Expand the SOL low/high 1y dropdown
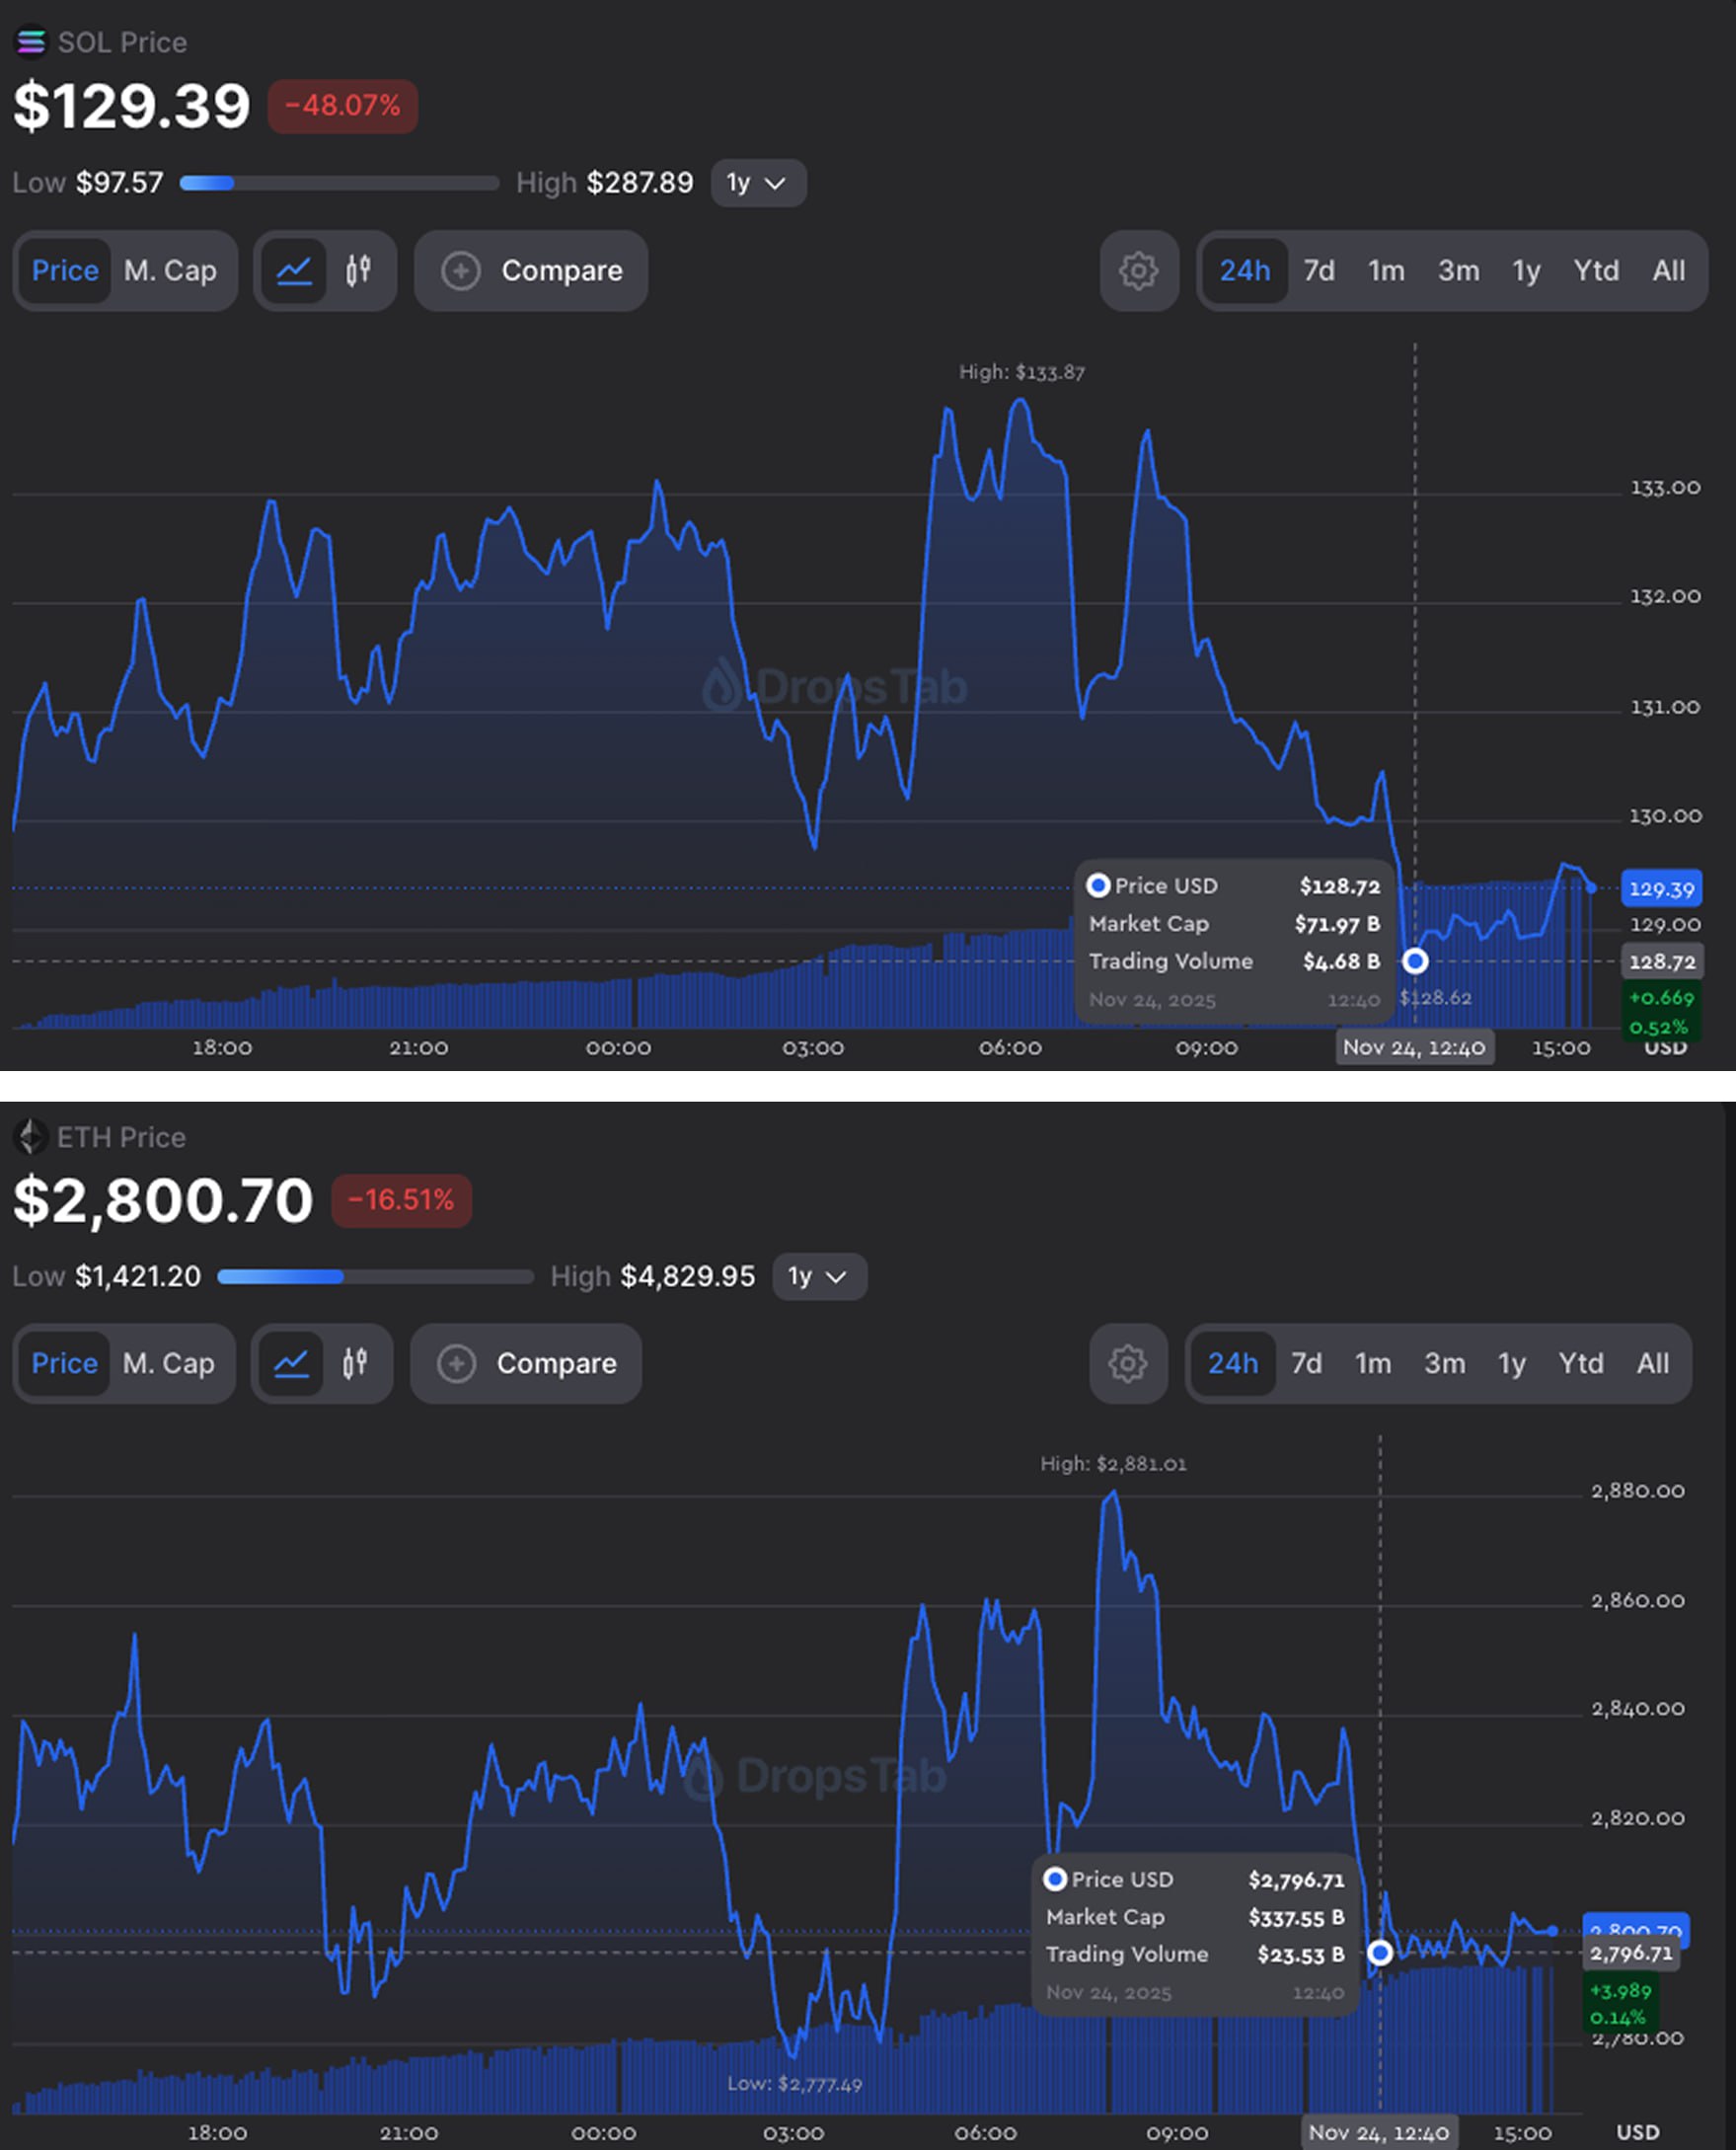Viewport: 1736px width, 2150px height. click(757, 183)
